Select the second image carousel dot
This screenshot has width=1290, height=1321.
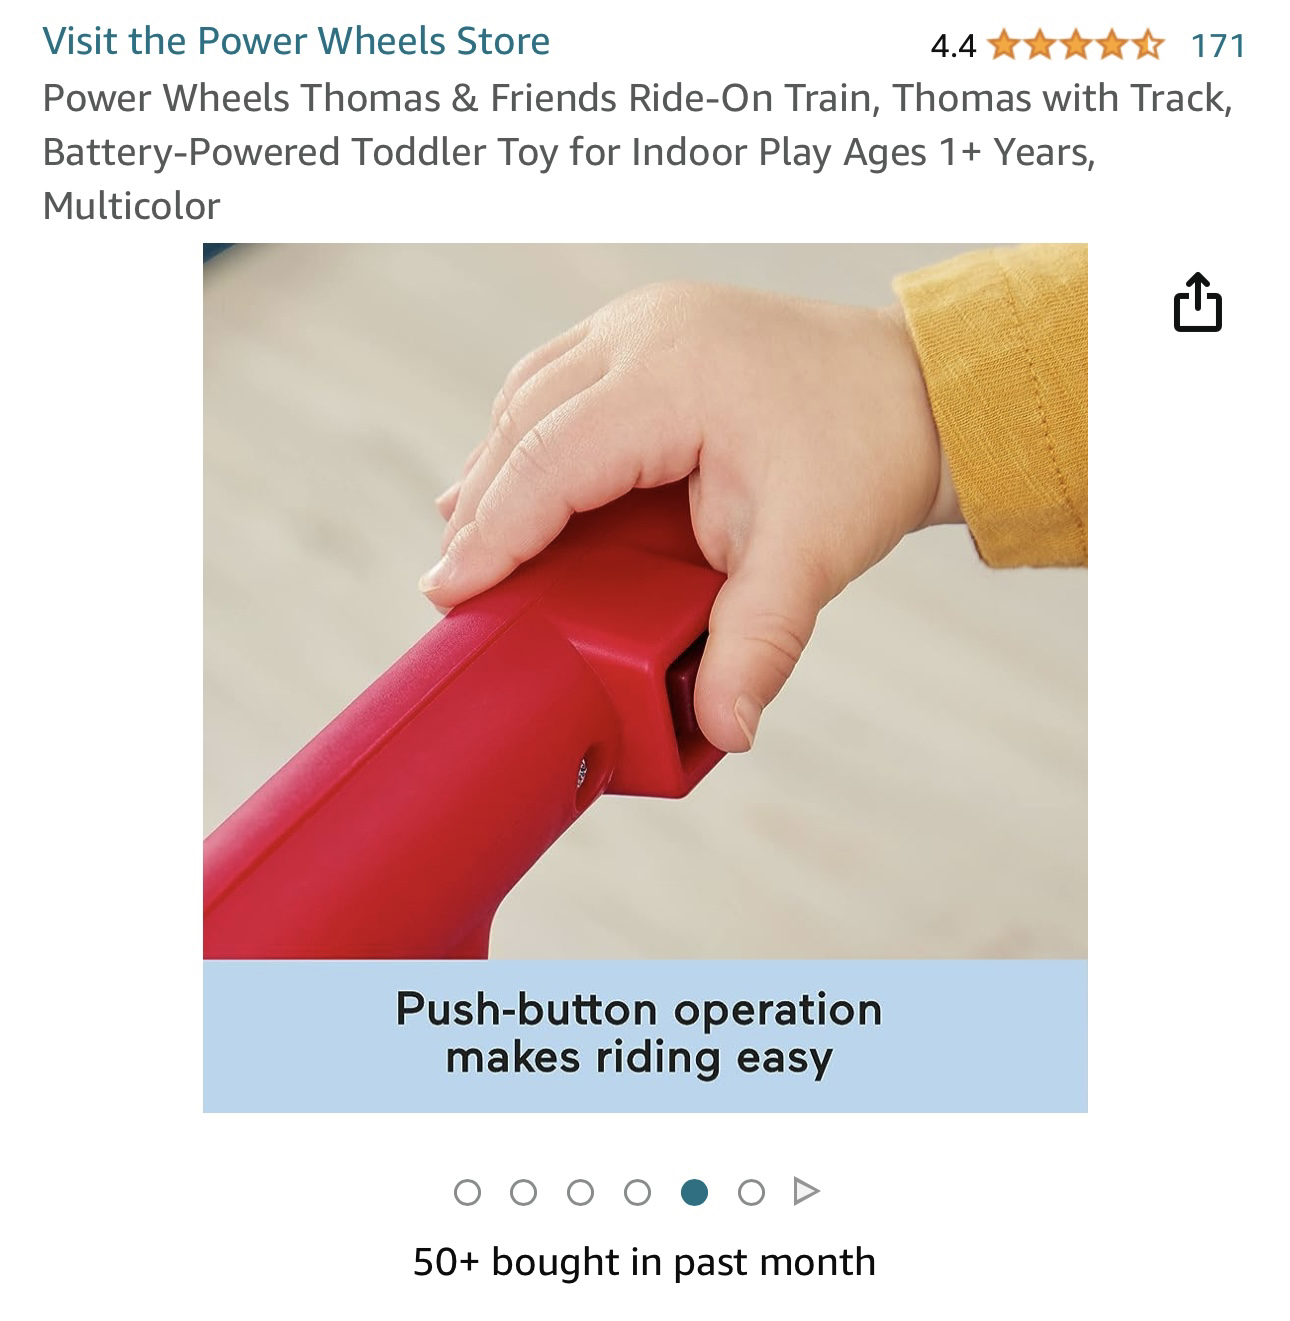pyautogui.click(x=523, y=1192)
